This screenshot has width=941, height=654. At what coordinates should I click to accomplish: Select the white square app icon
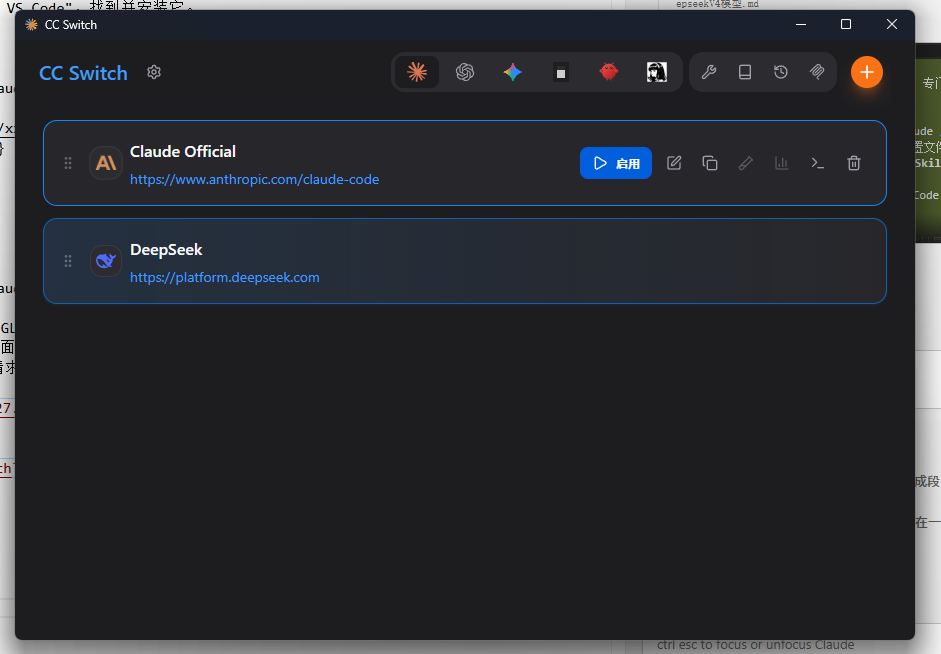click(x=561, y=73)
